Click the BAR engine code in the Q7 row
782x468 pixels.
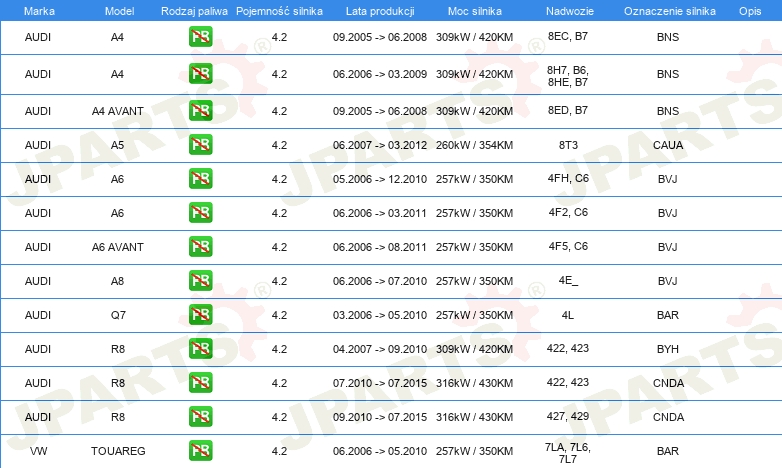click(668, 315)
